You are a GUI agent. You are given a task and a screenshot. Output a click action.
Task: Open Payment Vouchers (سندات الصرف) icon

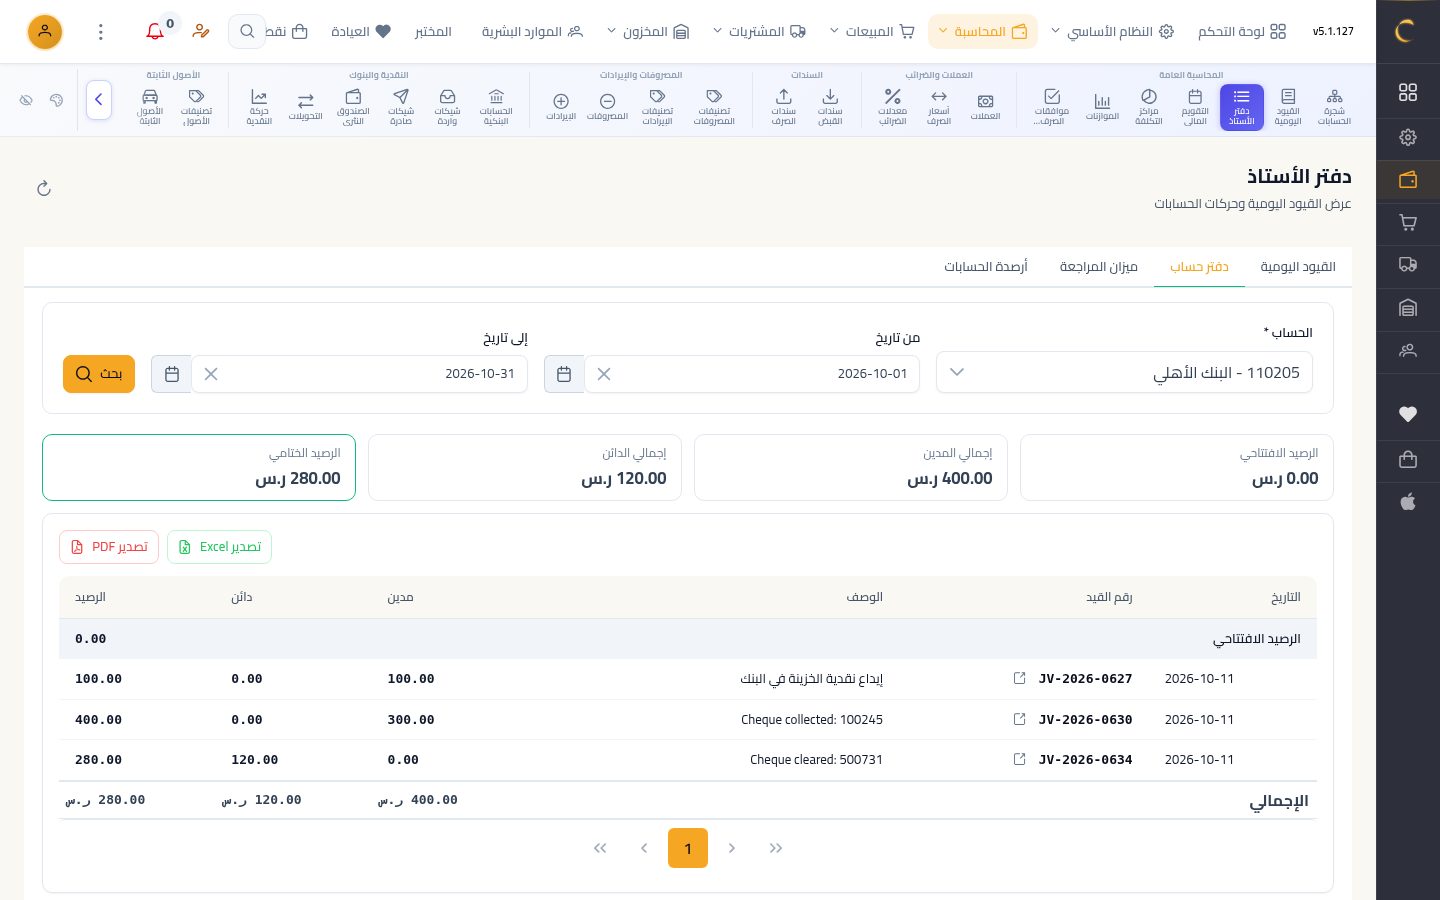point(783,107)
